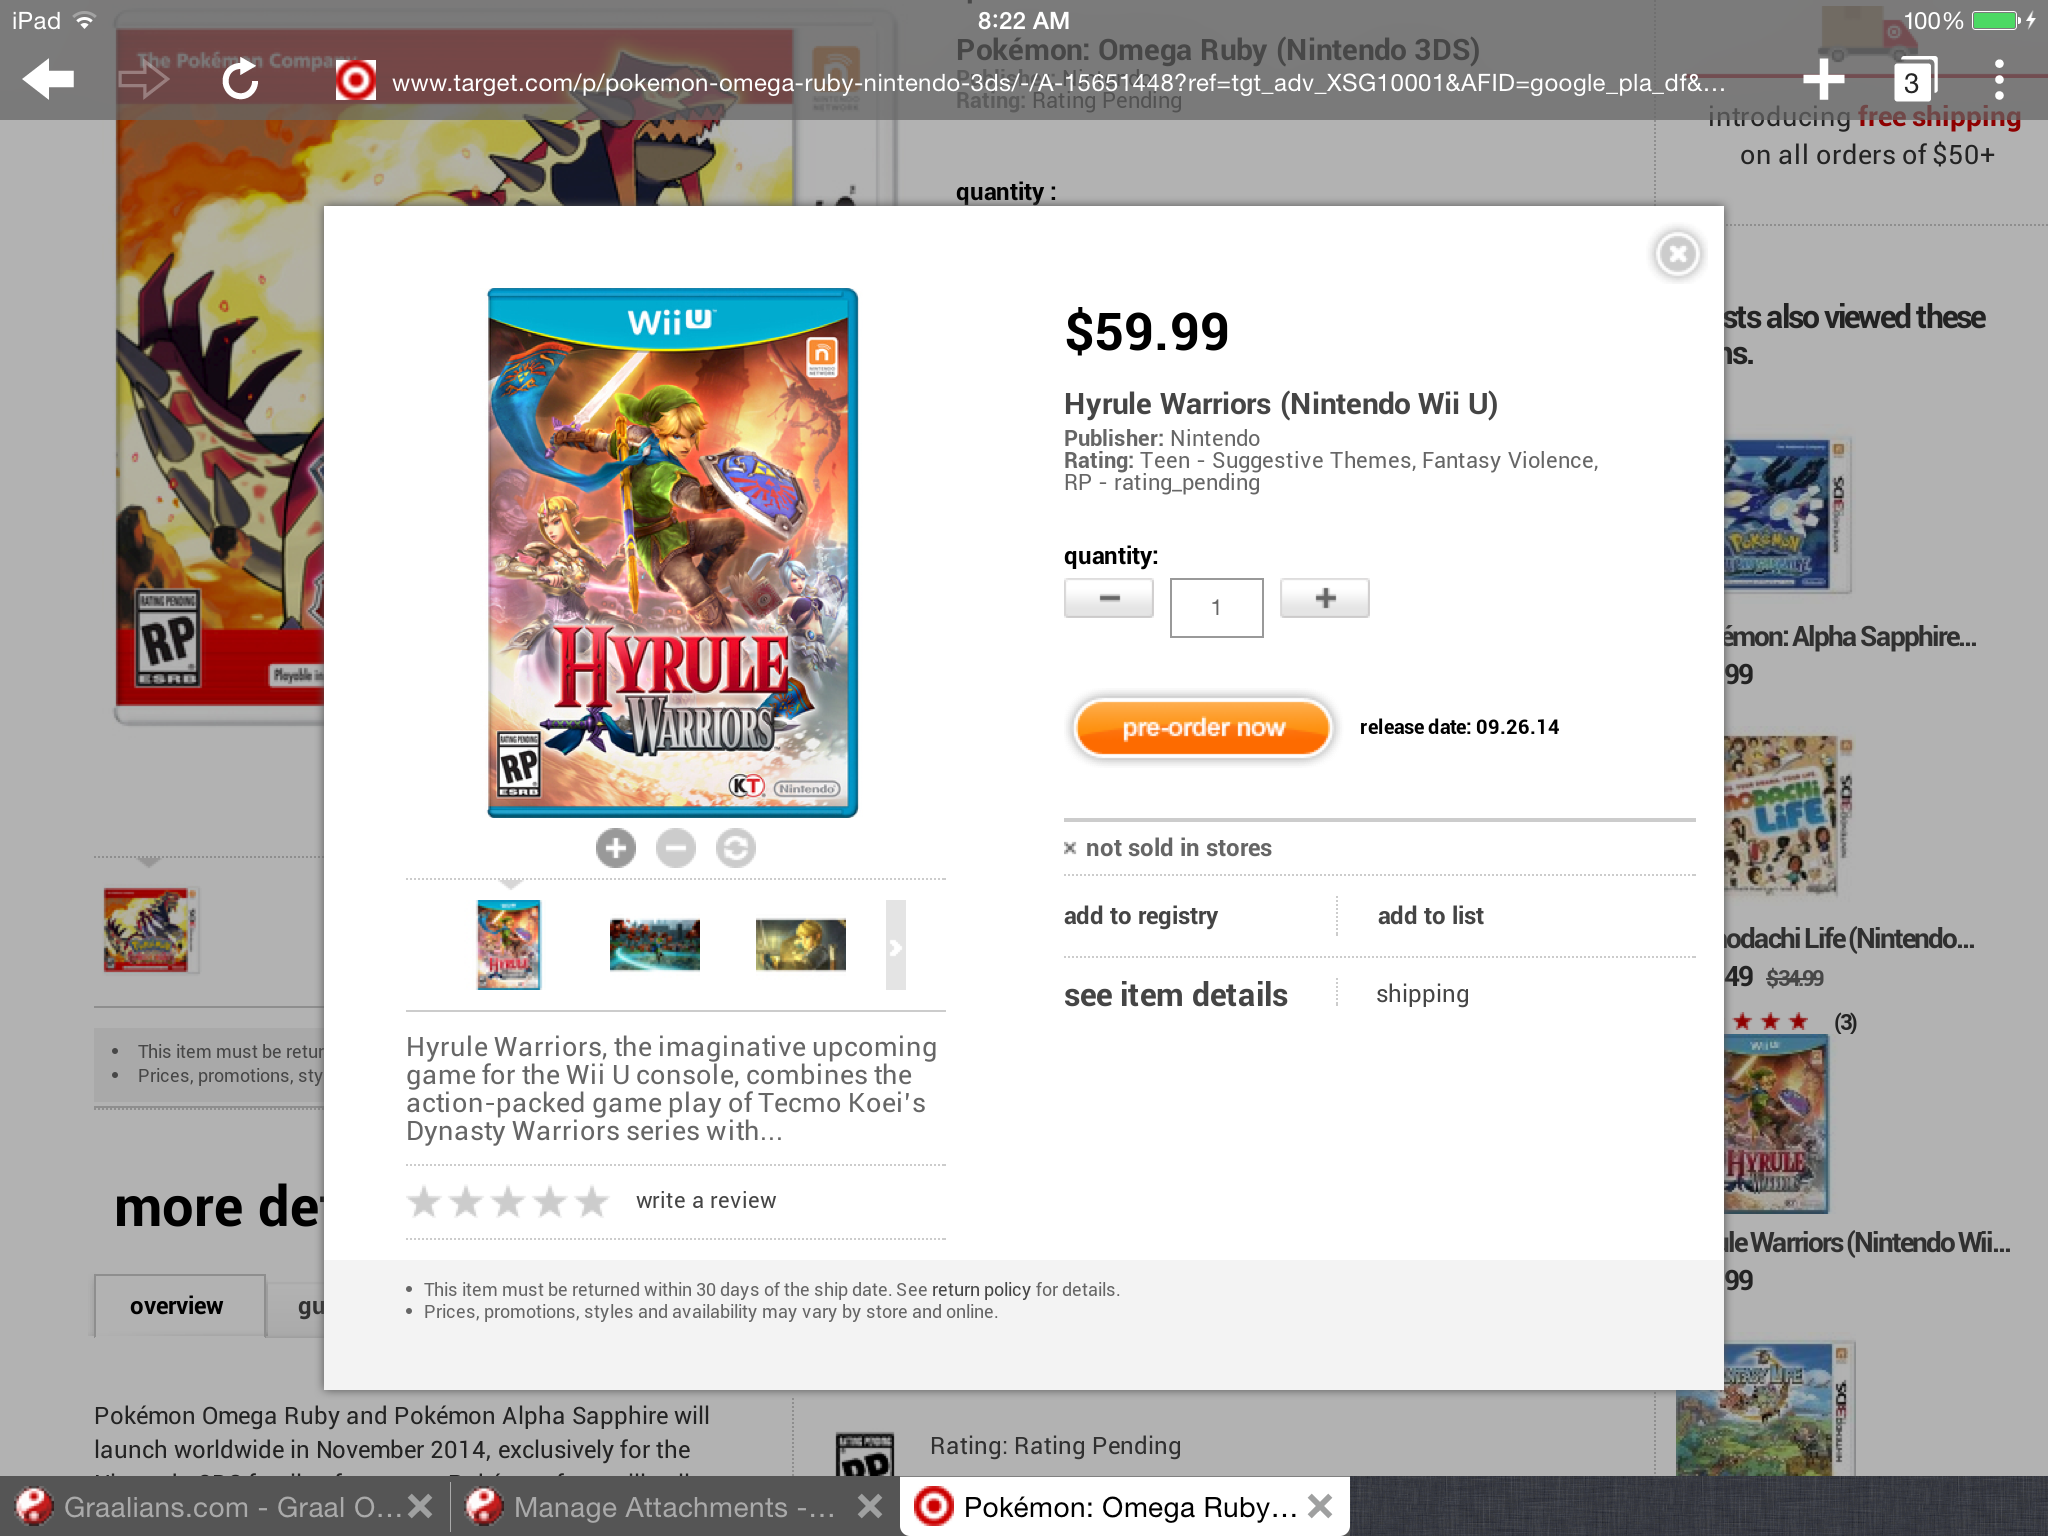The image size is (2048, 1536).
Task: Open a new tab with plus icon
Action: tap(1823, 80)
